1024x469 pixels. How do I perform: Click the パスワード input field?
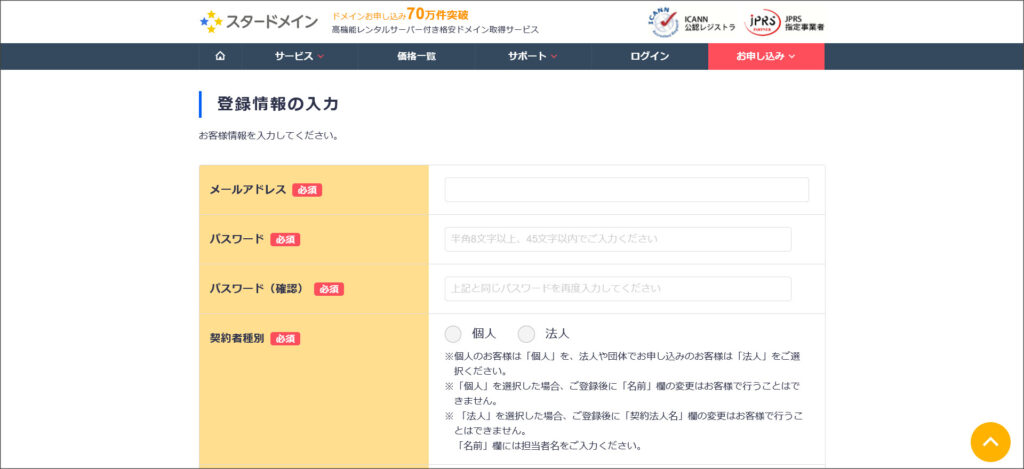617,239
